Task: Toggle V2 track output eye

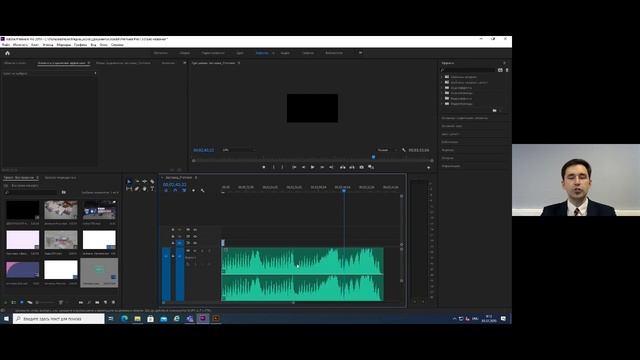Action: pyautogui.click(x=195, y=236)
